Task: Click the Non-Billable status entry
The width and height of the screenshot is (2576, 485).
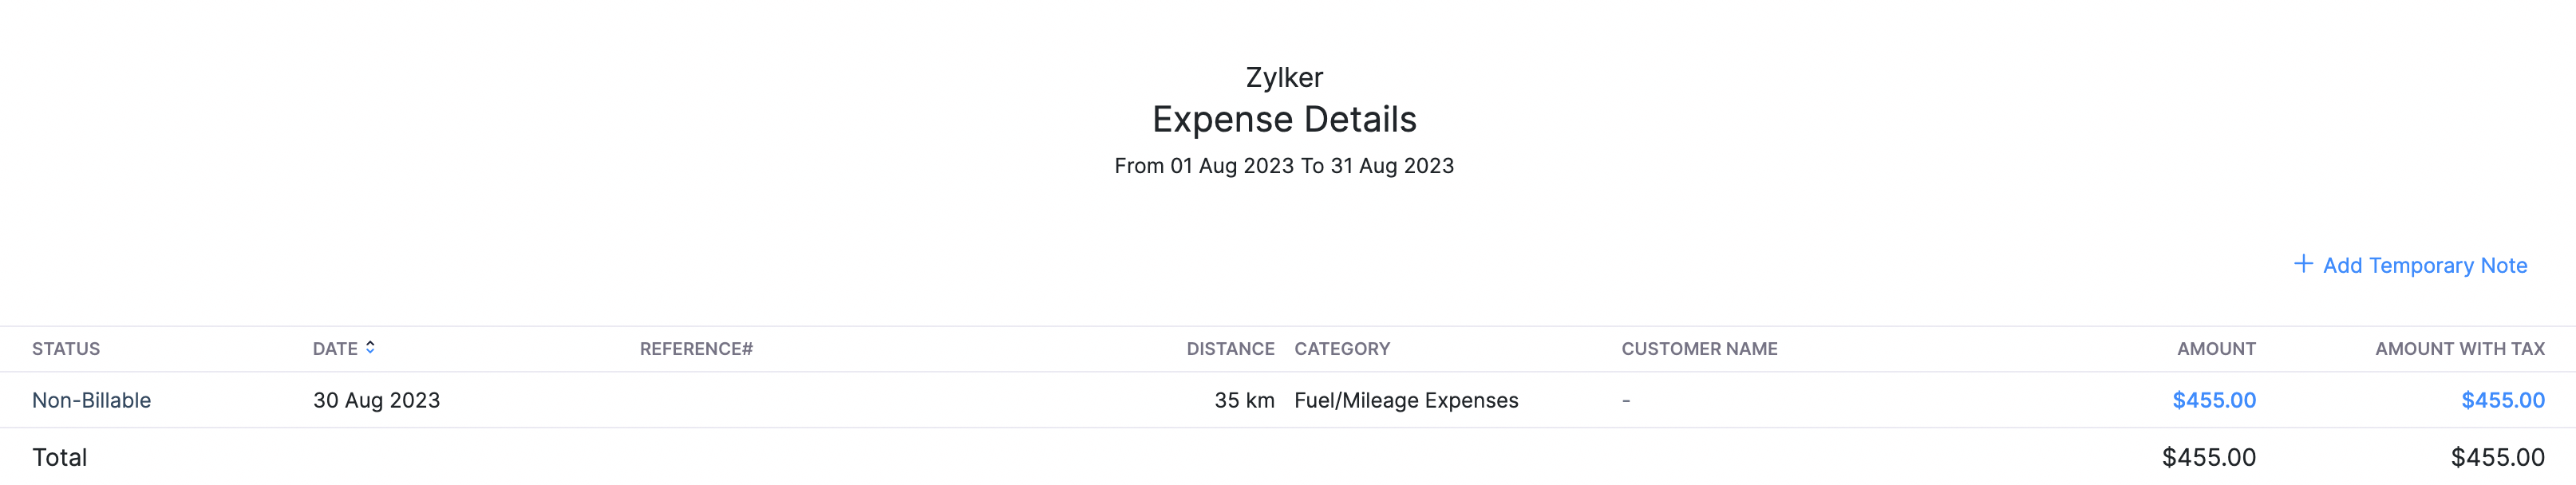Action: (x=91, y=400)
